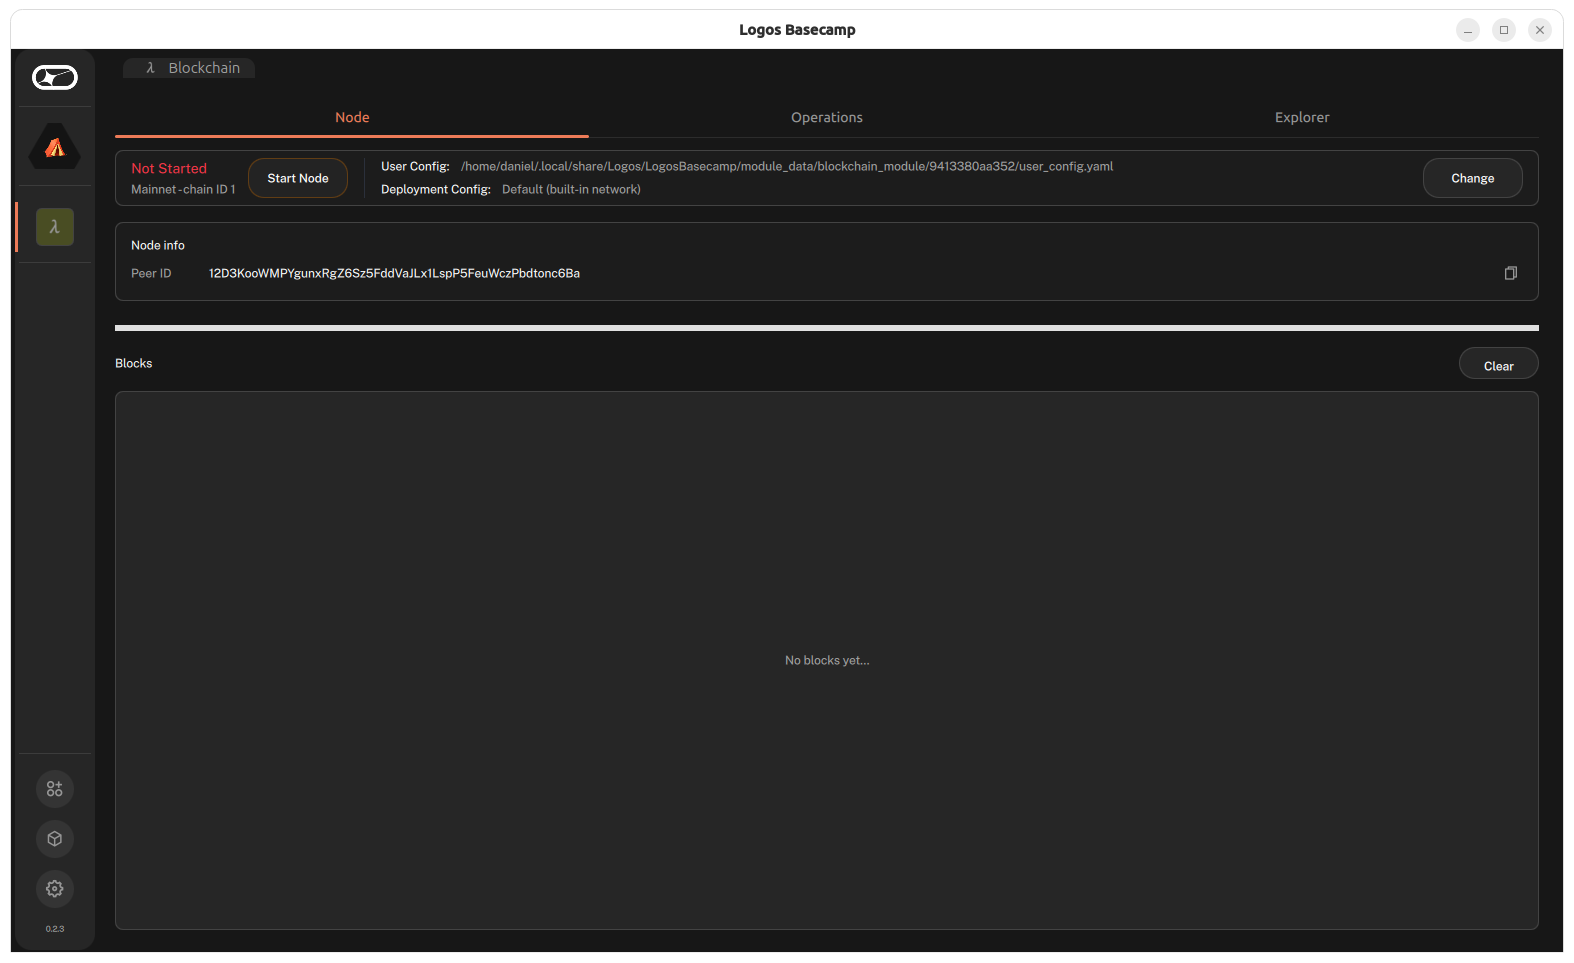Click the Change config button

(1473, 178)
